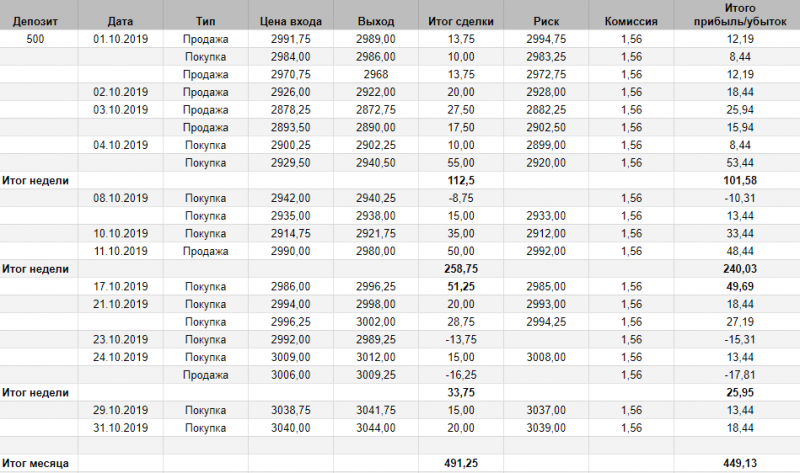Click the Итог сделки column header
Image resolution: width=800 pixels, height=473 pixels.
point(455,20)
